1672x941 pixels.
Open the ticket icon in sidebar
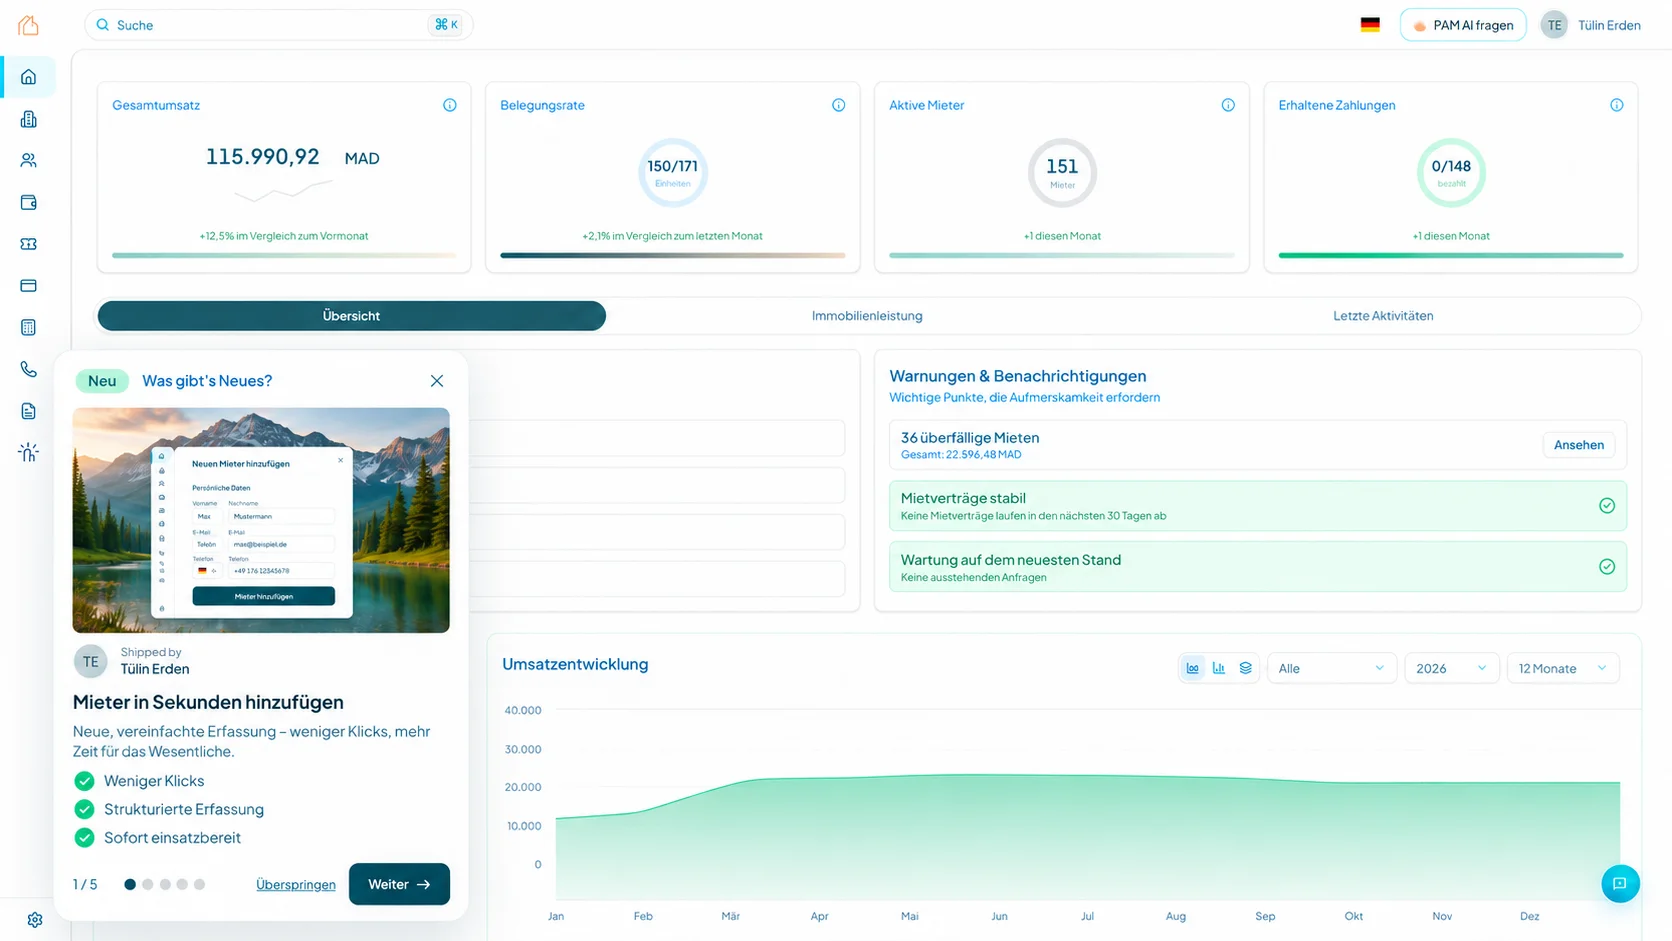click(28, 244)
